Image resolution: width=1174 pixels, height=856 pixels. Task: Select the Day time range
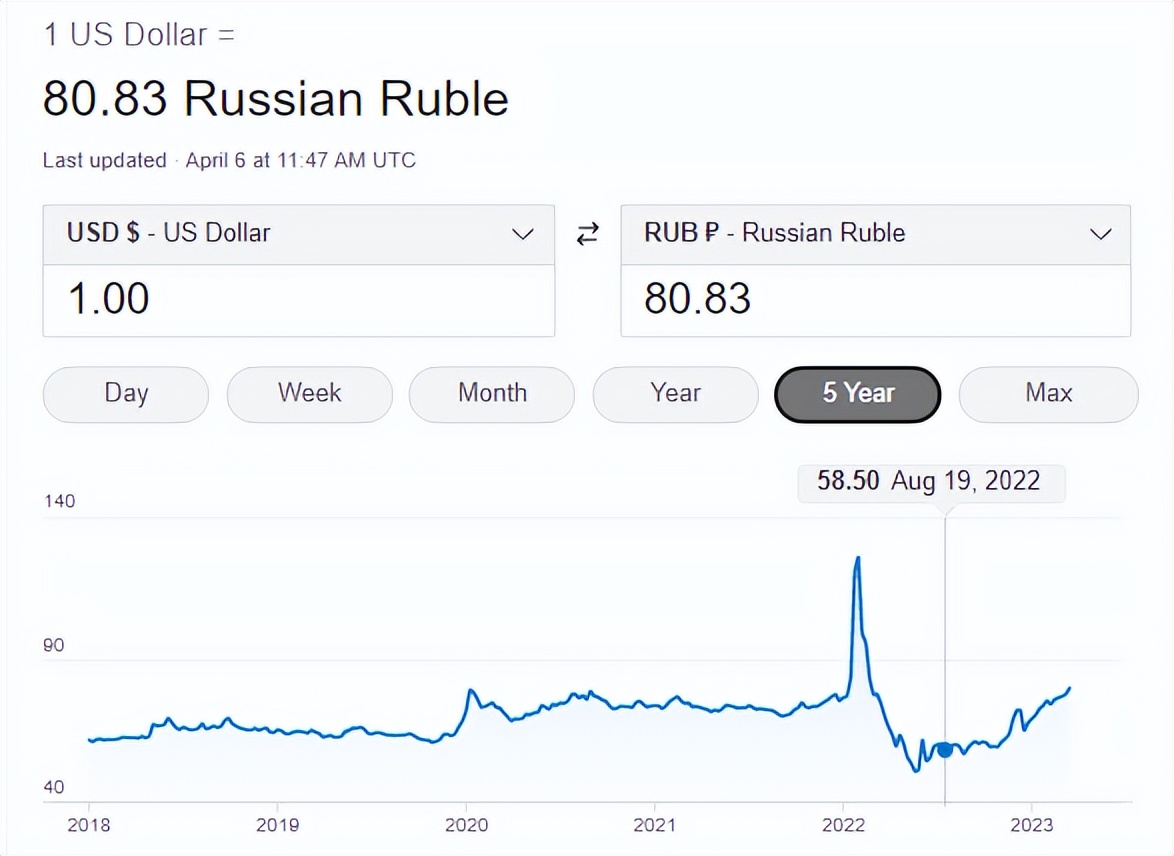125,394
